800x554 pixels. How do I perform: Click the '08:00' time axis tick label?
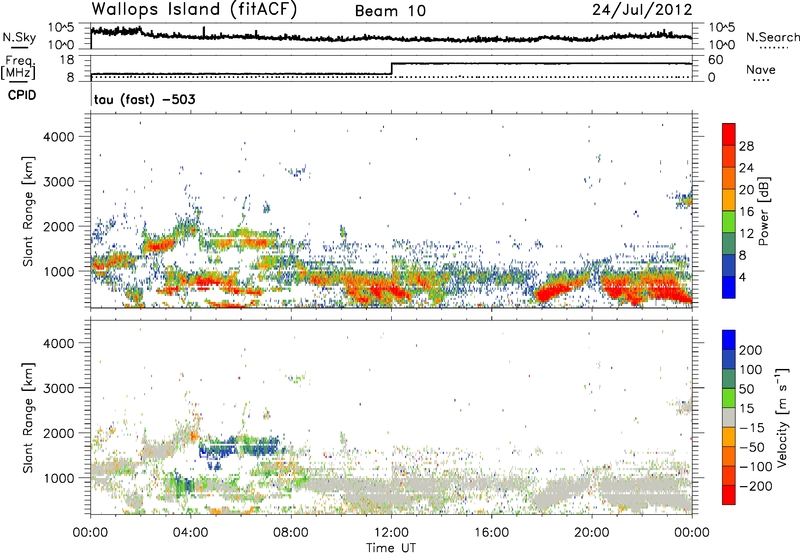point(291,533)
